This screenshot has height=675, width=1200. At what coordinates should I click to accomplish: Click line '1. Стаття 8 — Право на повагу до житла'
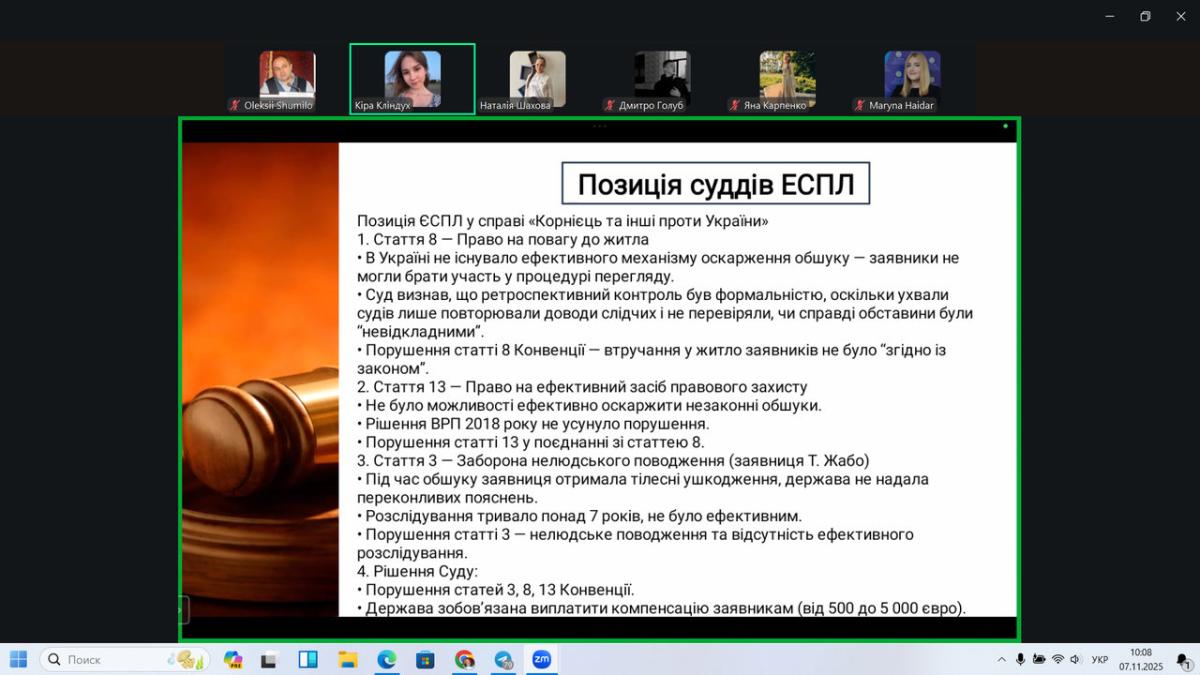[x=503, y=239]
